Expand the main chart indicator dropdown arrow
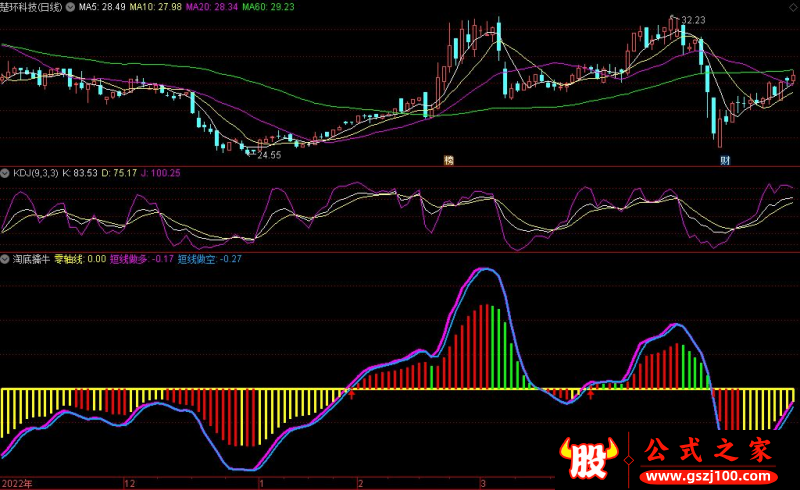Image resolution: width=800 pixels, height=490 pixels. (x=6, y=7)
